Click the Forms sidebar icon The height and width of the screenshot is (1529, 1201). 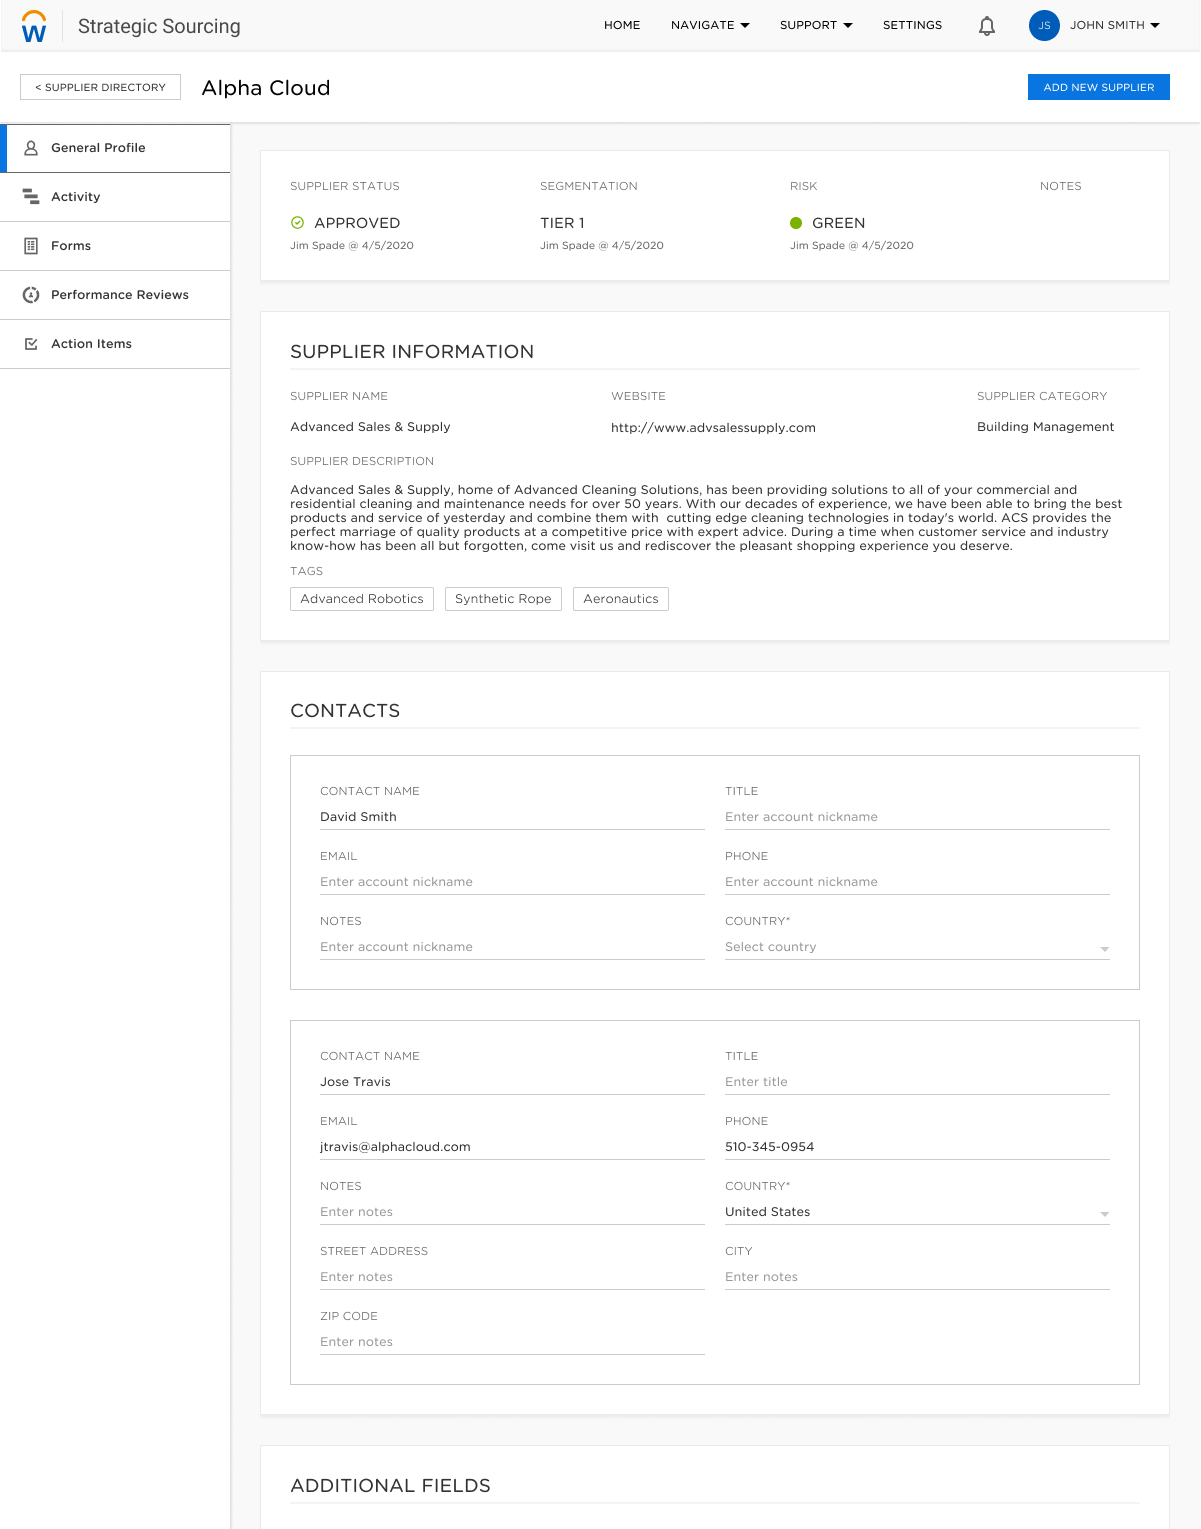point(31,245)
